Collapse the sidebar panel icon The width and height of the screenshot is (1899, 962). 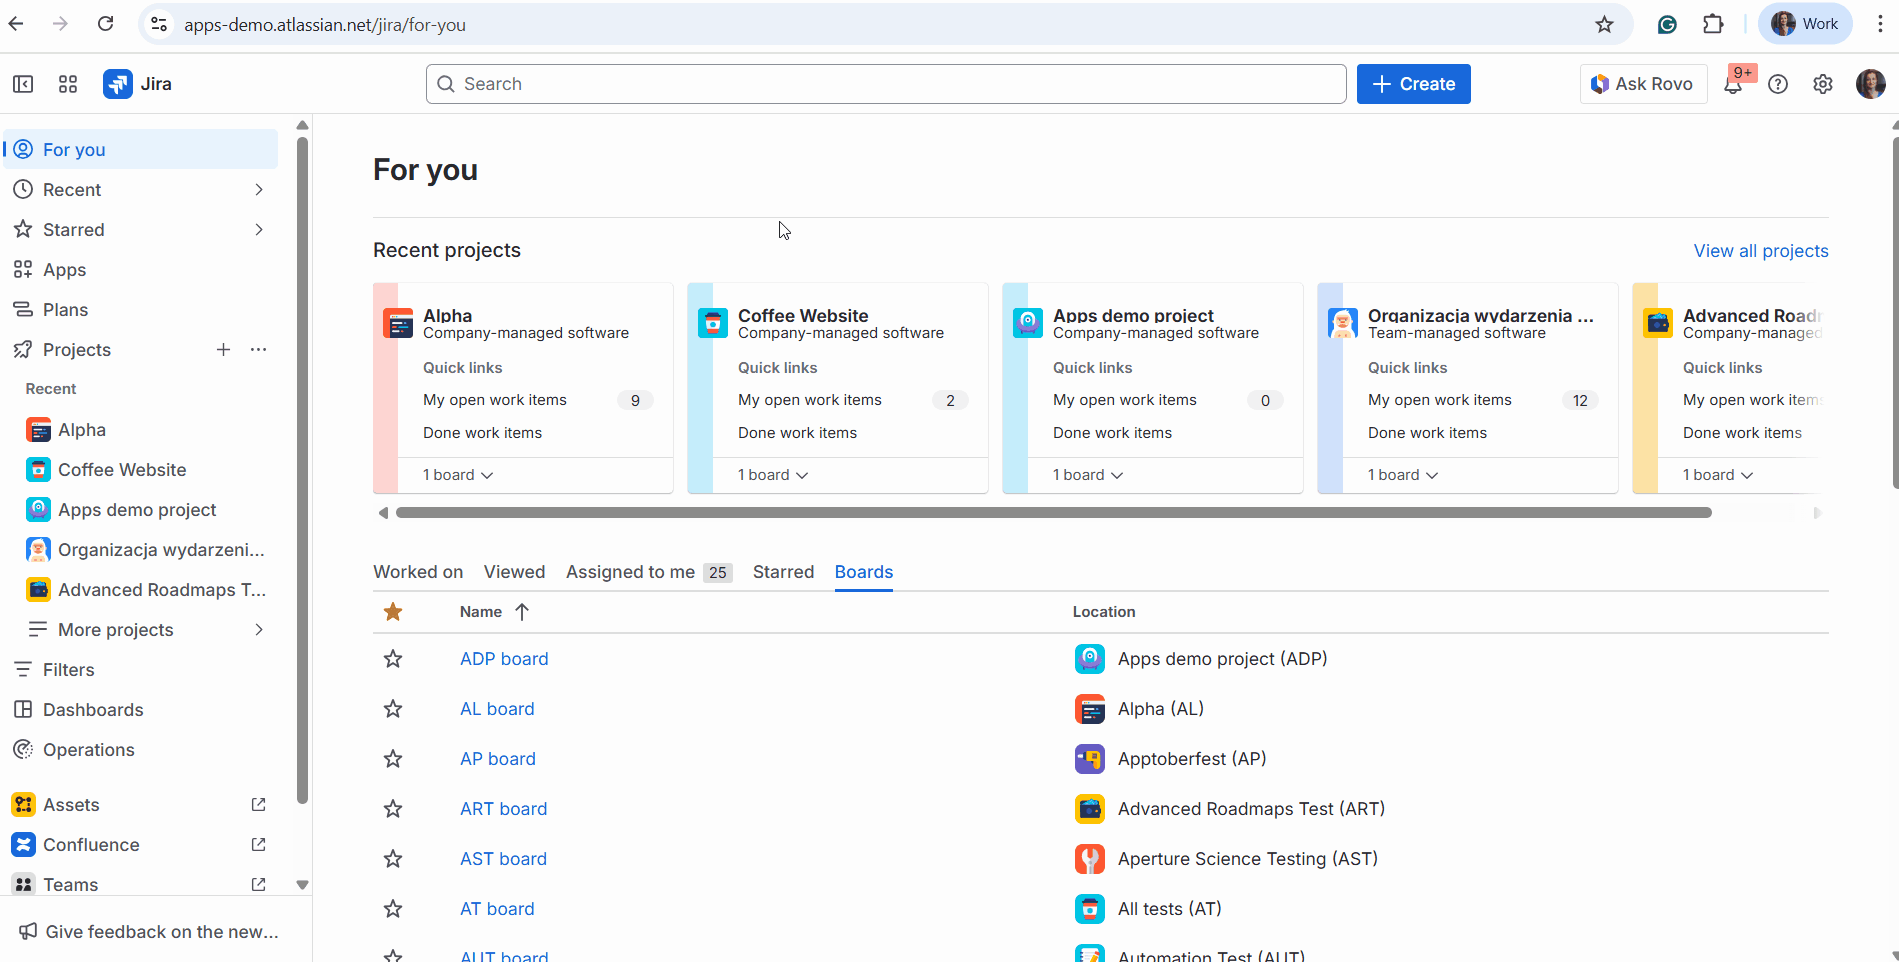click(23, 84)
